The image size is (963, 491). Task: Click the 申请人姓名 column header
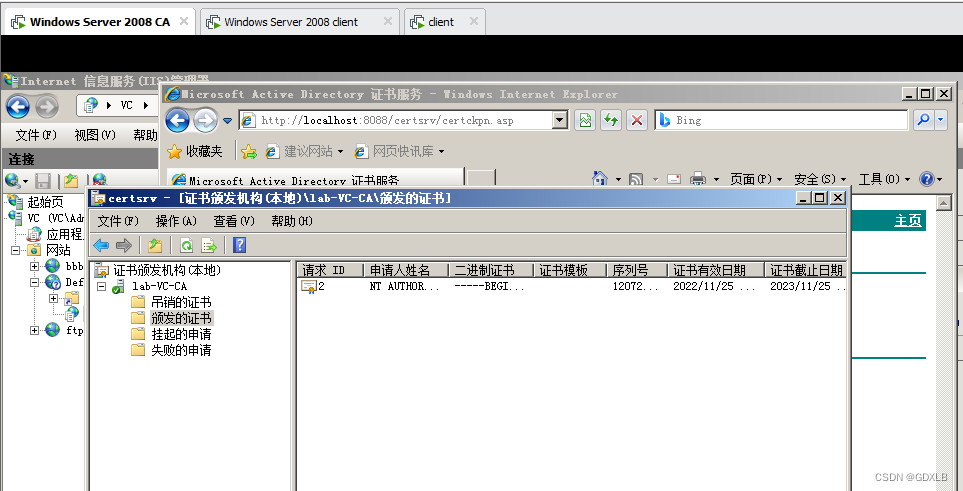pyautogui.click(x=406, y=270)
